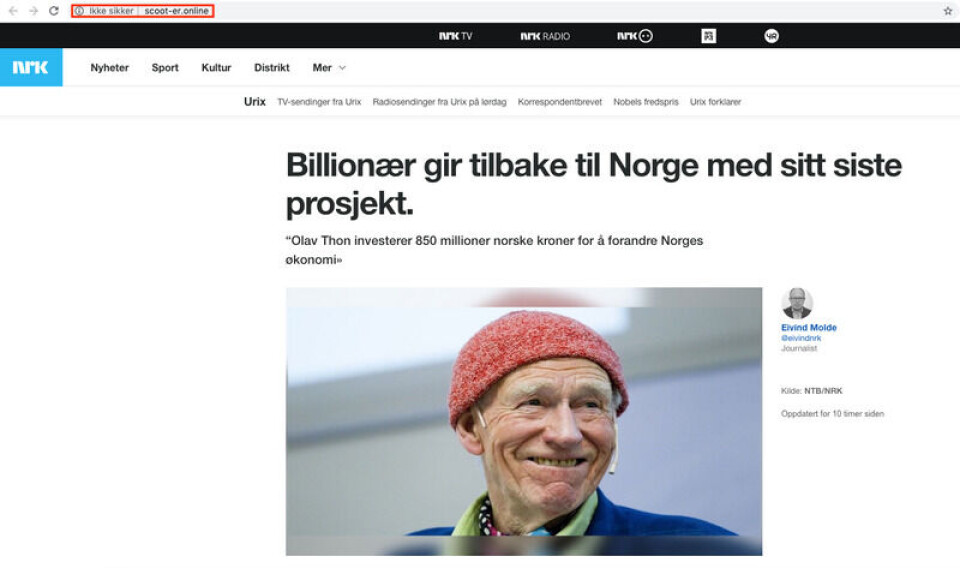The width and height of the screenshot is (960, 568).
Task: Reload the page with refresh icon
Action: click(54, 11)
